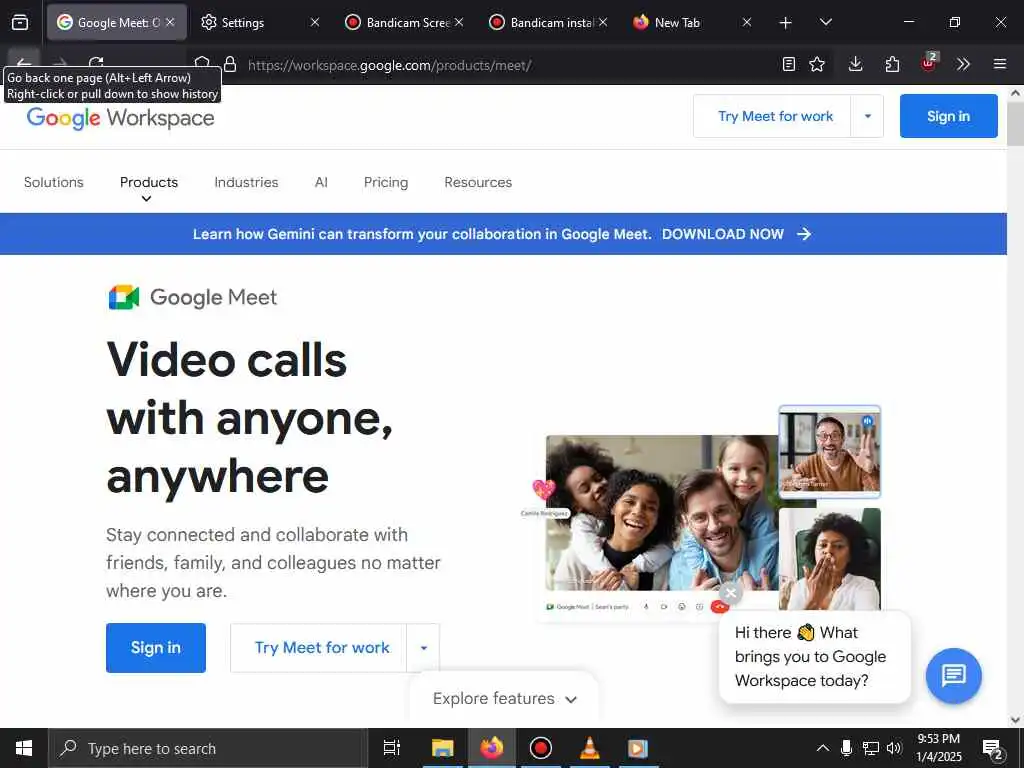The image size is (1024, 768).
Task: Switch to the New Tab tab
Action: click(686, 23)
